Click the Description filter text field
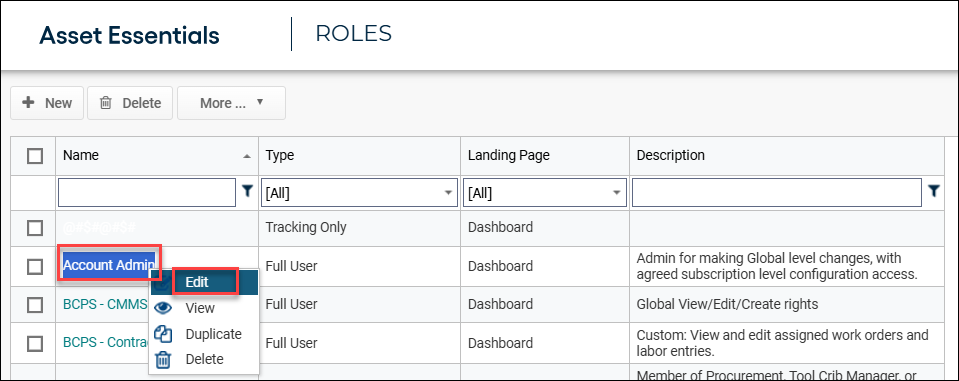Screen dimensions: 959x381 [777, 193]
